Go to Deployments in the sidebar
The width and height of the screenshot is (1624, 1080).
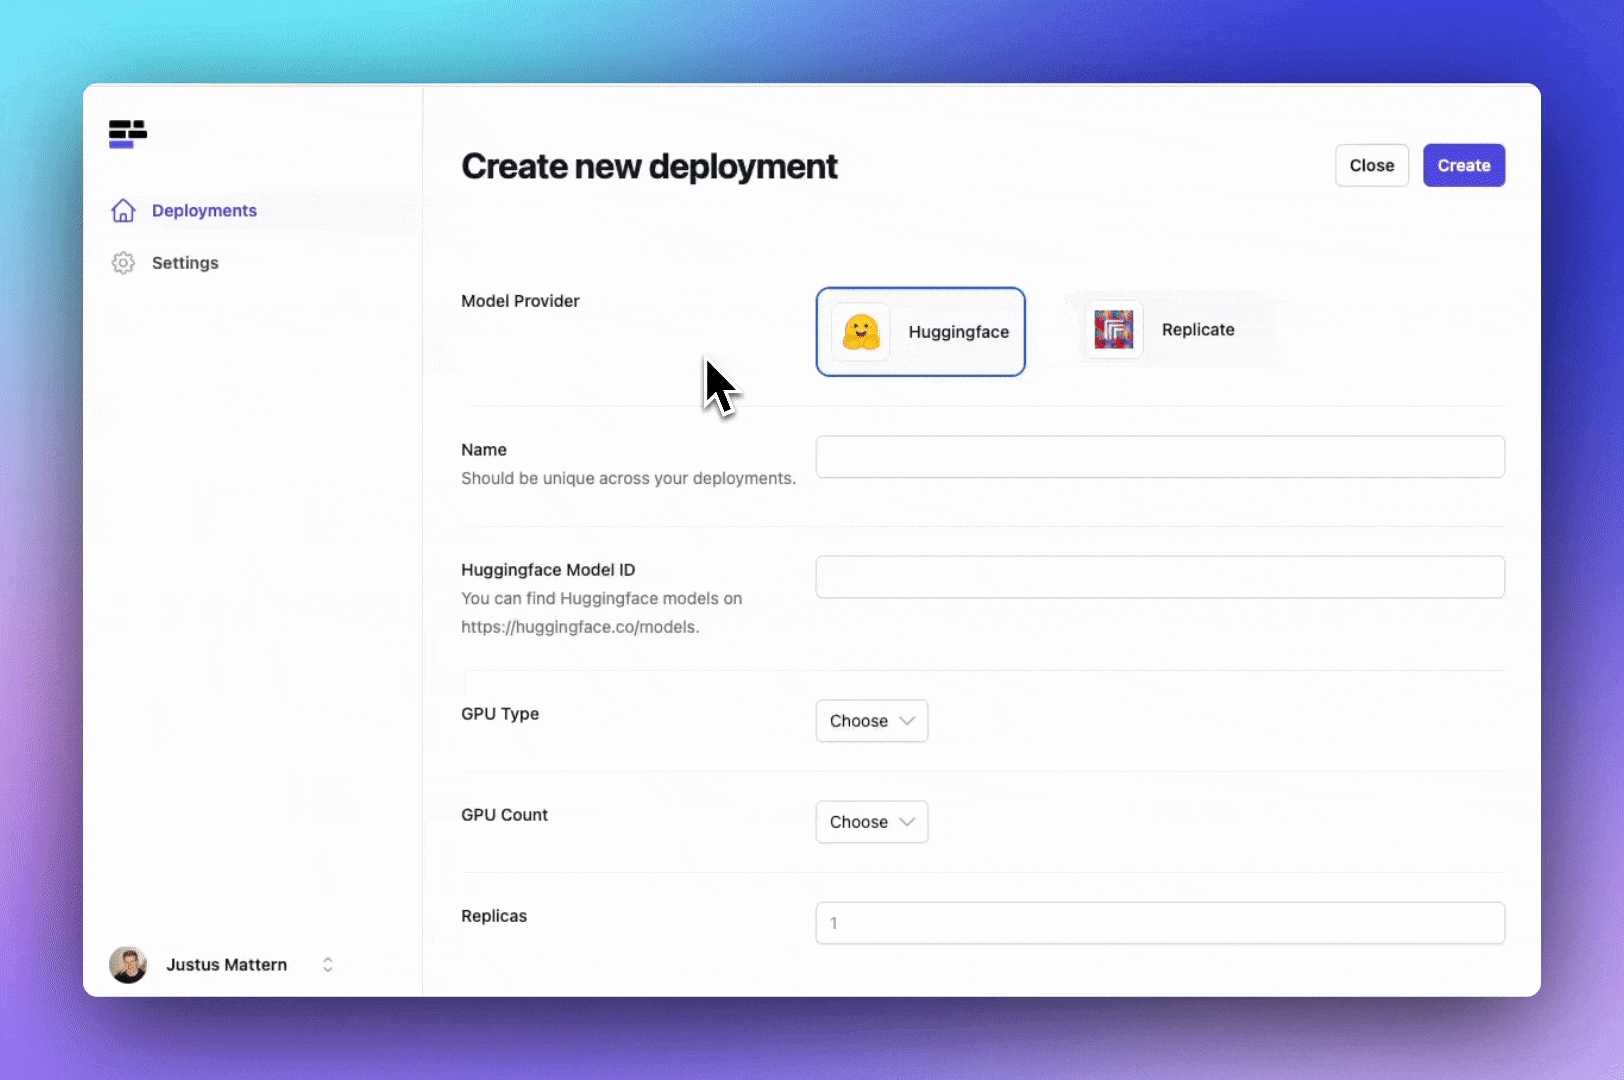click(204, 211)
